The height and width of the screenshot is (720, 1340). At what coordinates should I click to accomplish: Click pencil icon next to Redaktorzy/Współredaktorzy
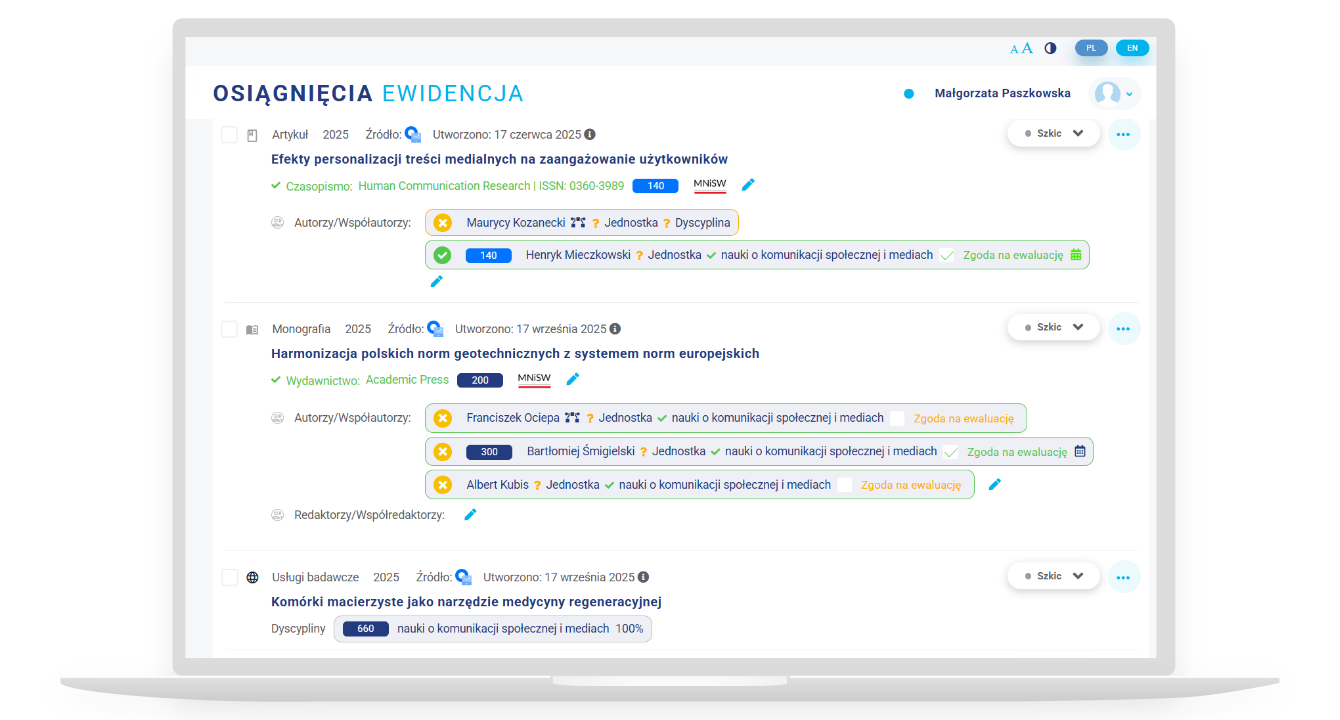[470, 514]
